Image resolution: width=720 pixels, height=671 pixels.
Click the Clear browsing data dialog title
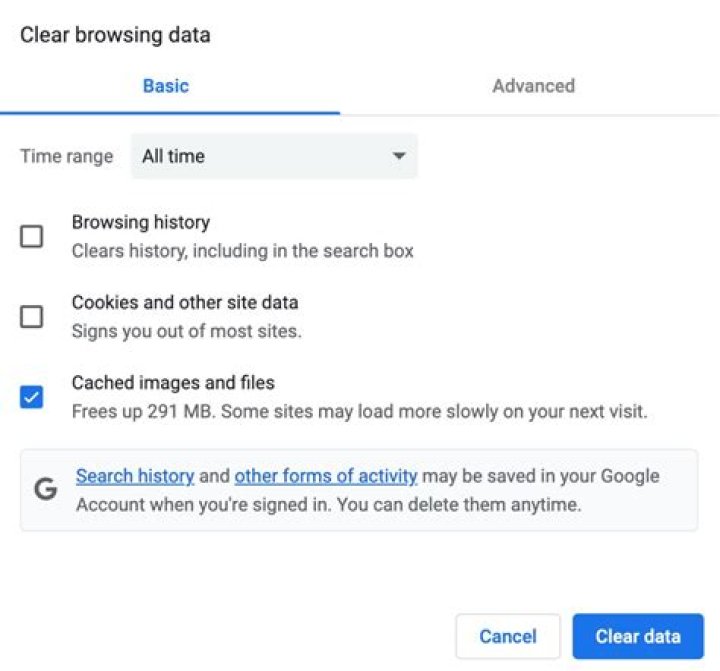tap(115, 35)
